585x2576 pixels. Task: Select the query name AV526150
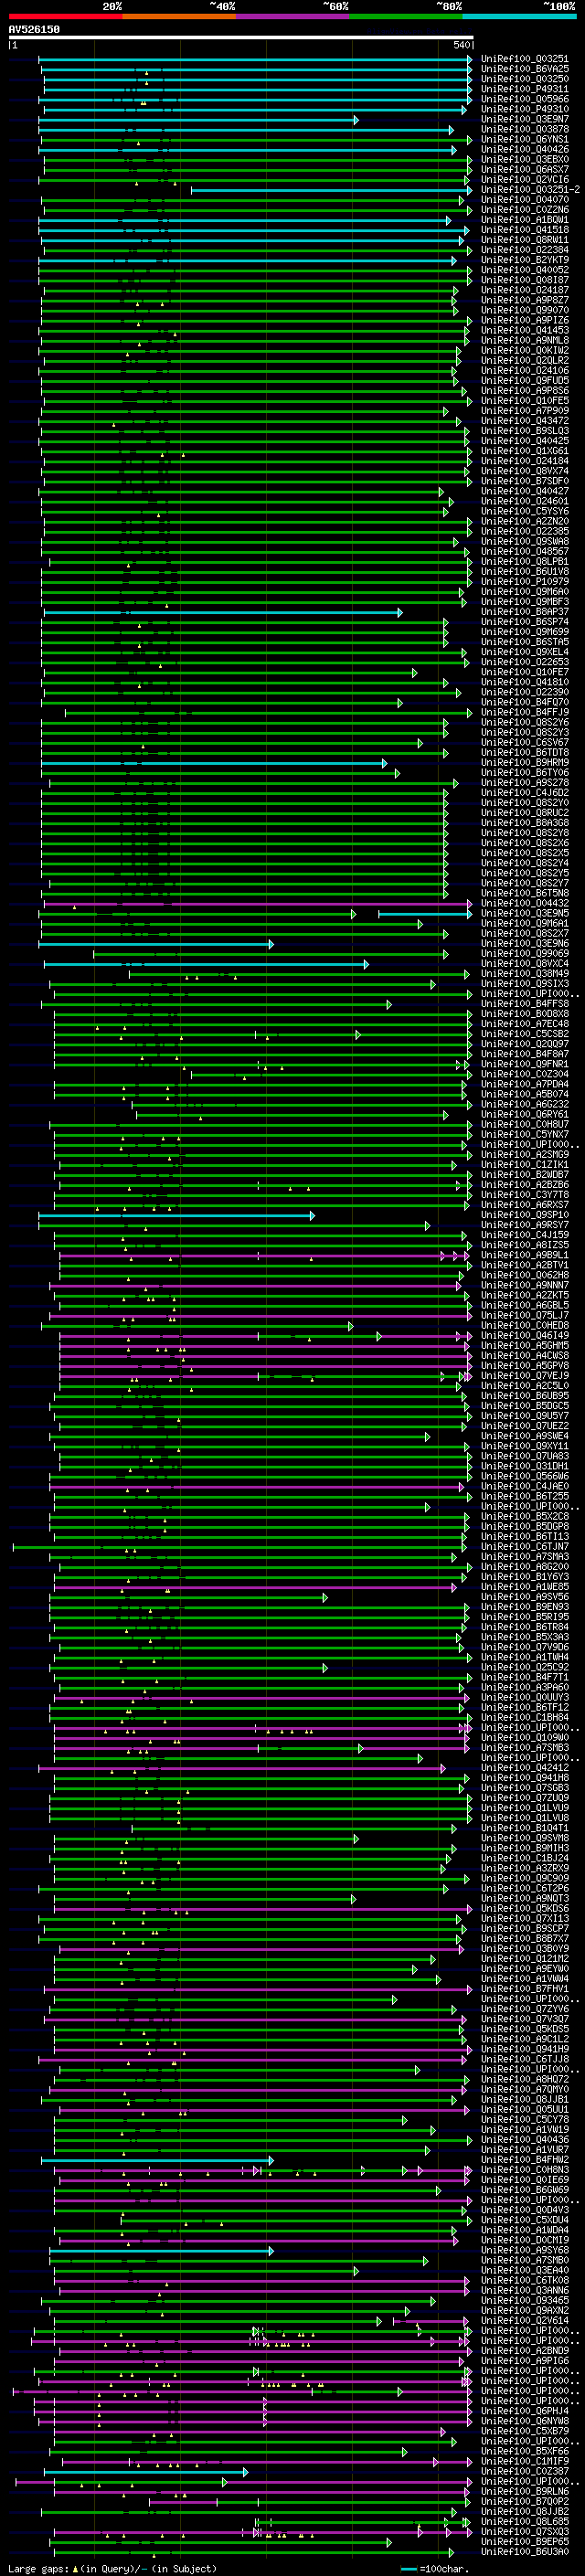(34, 29)
